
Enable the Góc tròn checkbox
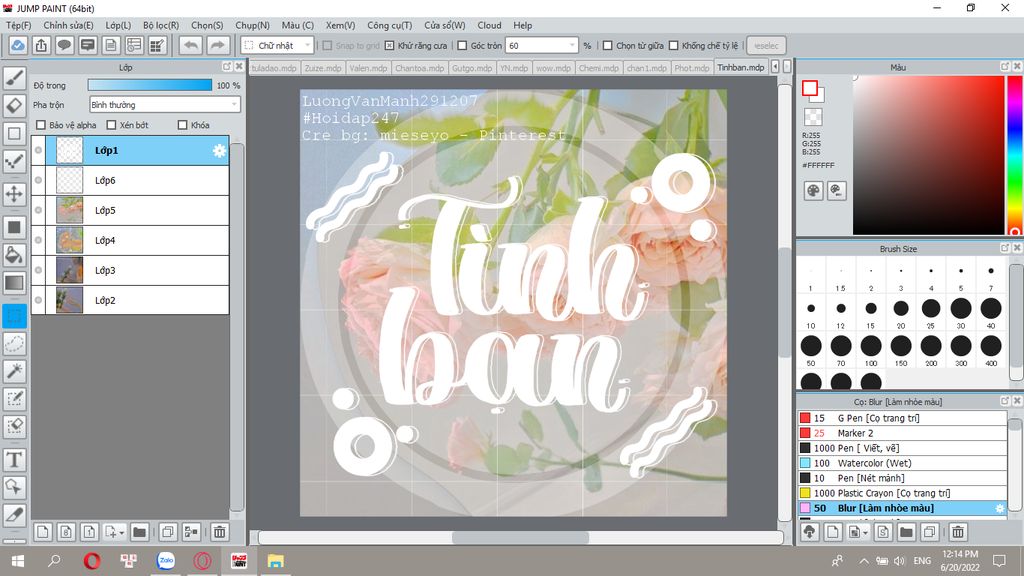click(x=462, y=46)
